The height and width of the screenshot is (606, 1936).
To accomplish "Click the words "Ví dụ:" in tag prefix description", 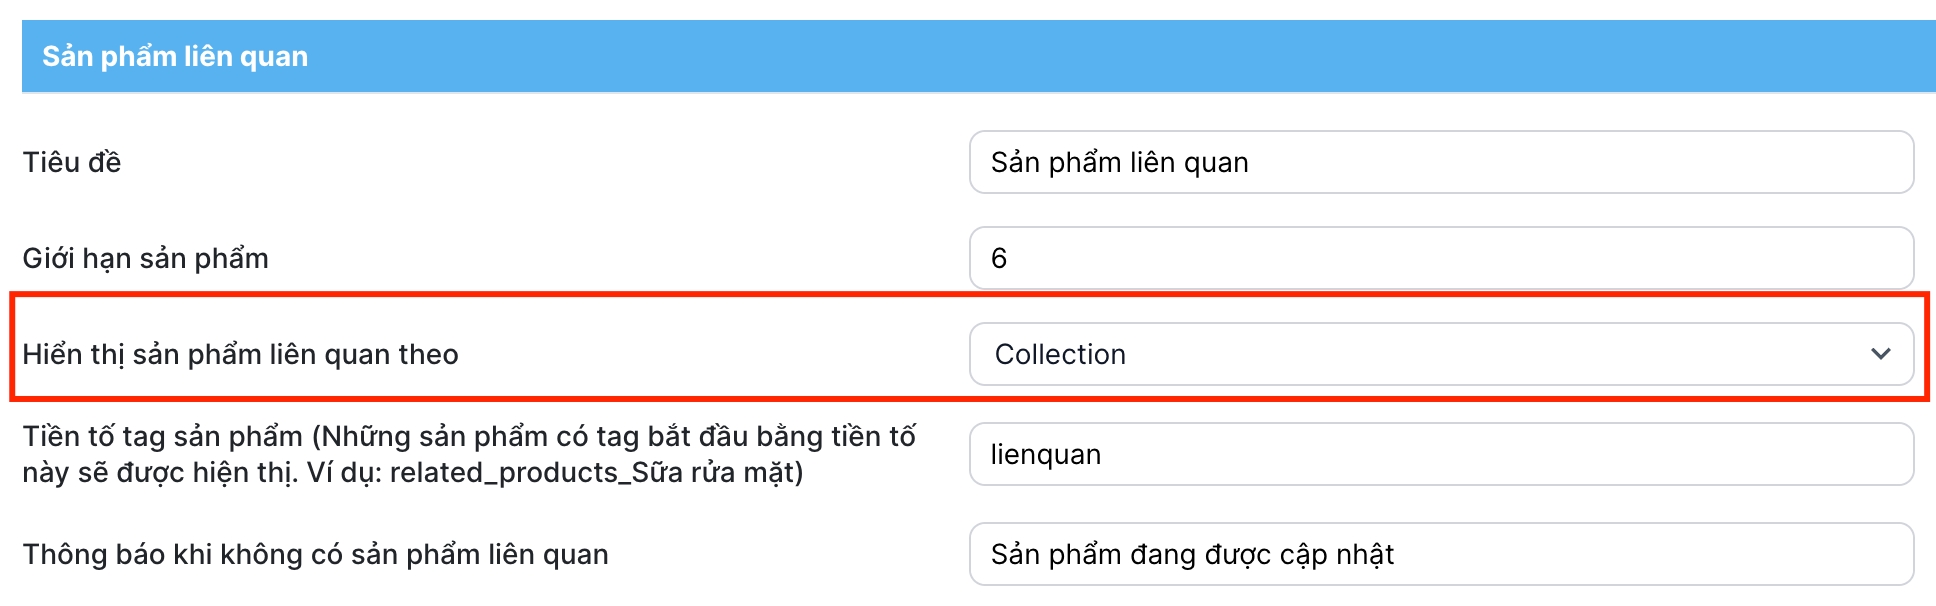I will click(x=344, y=472).
